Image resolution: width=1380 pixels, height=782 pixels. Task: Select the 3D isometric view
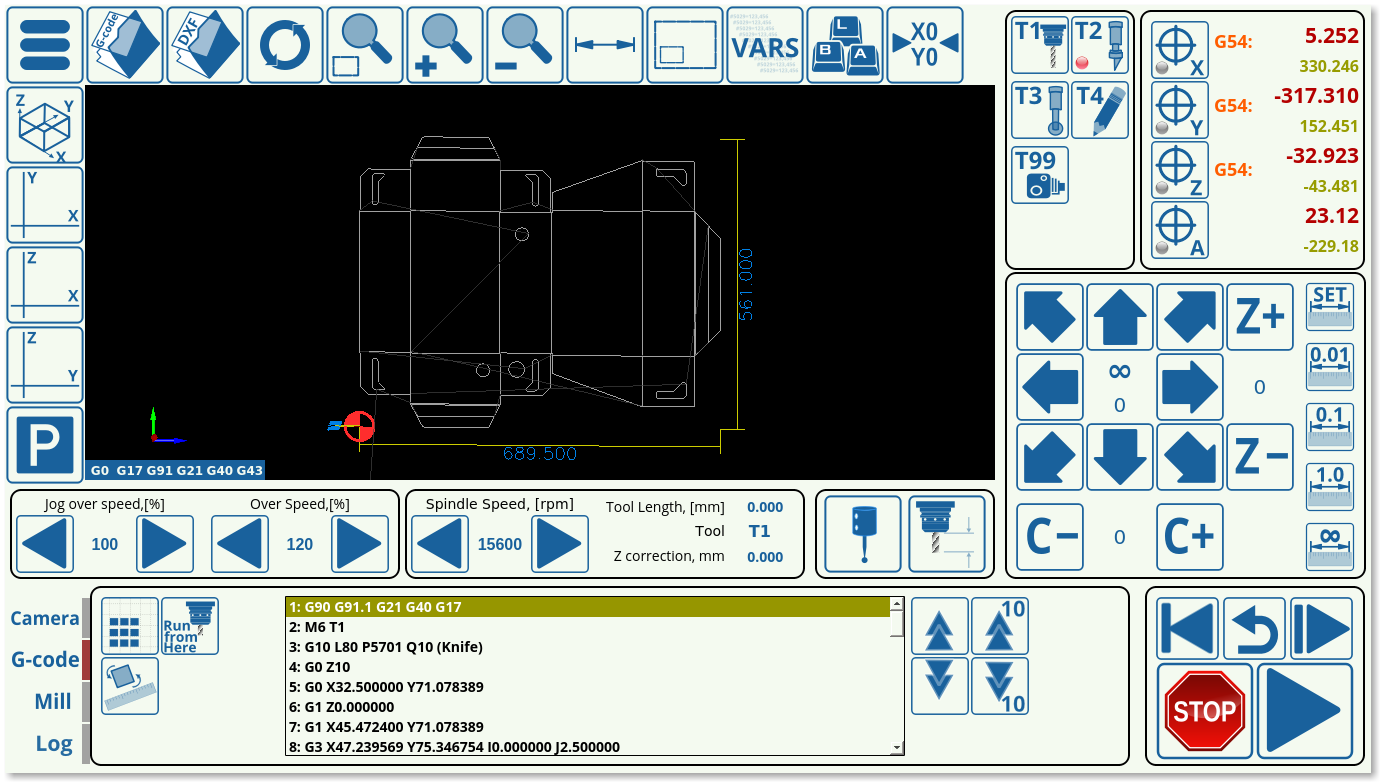pos(45,125)
